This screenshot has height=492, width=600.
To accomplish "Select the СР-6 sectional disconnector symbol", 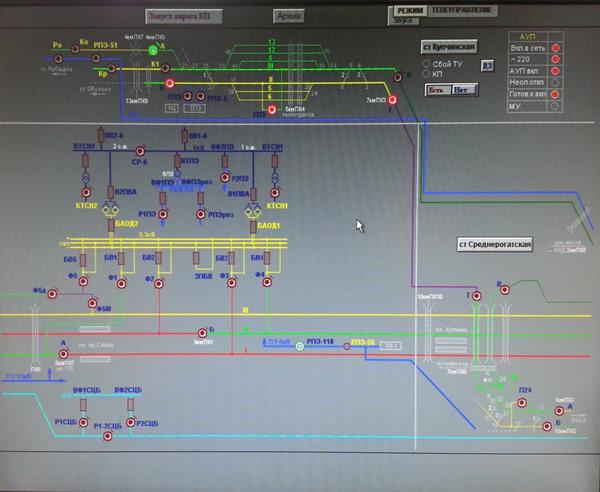I will pyautogui.click(x=140, y=152).
